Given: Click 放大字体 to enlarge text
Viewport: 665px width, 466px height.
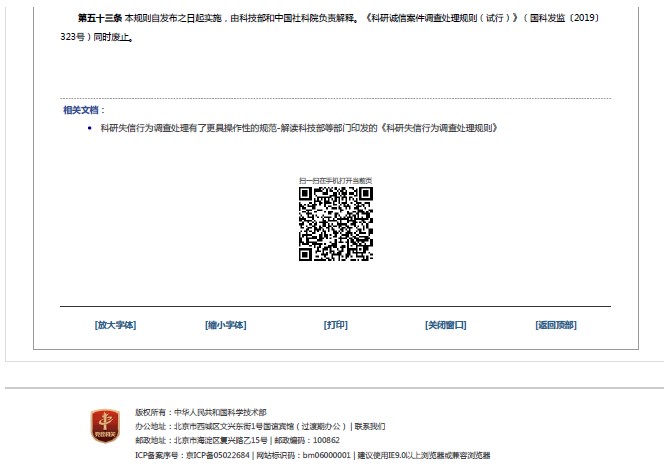Looking at the screenshot, I should tap(115, 325).
